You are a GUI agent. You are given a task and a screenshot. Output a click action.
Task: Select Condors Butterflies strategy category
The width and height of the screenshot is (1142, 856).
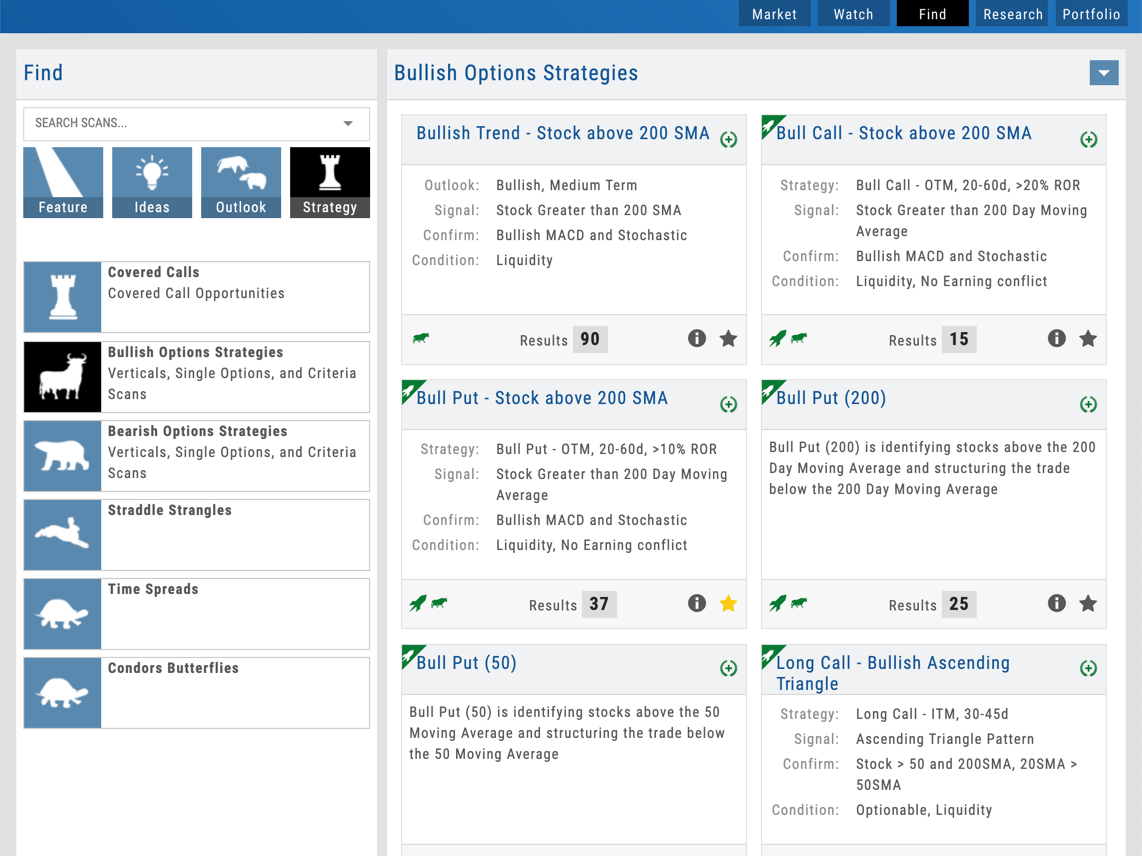tap(197, 692)
